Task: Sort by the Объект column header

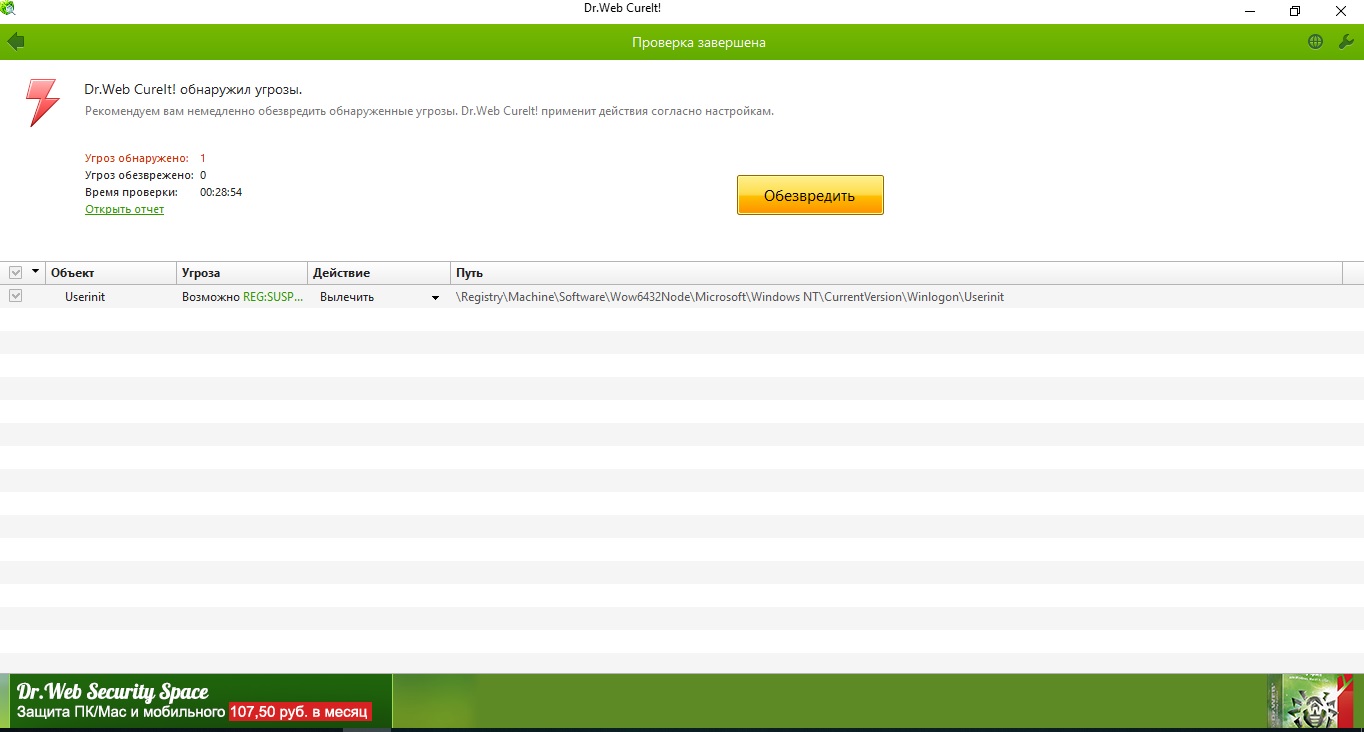Action: coord(110,273)
